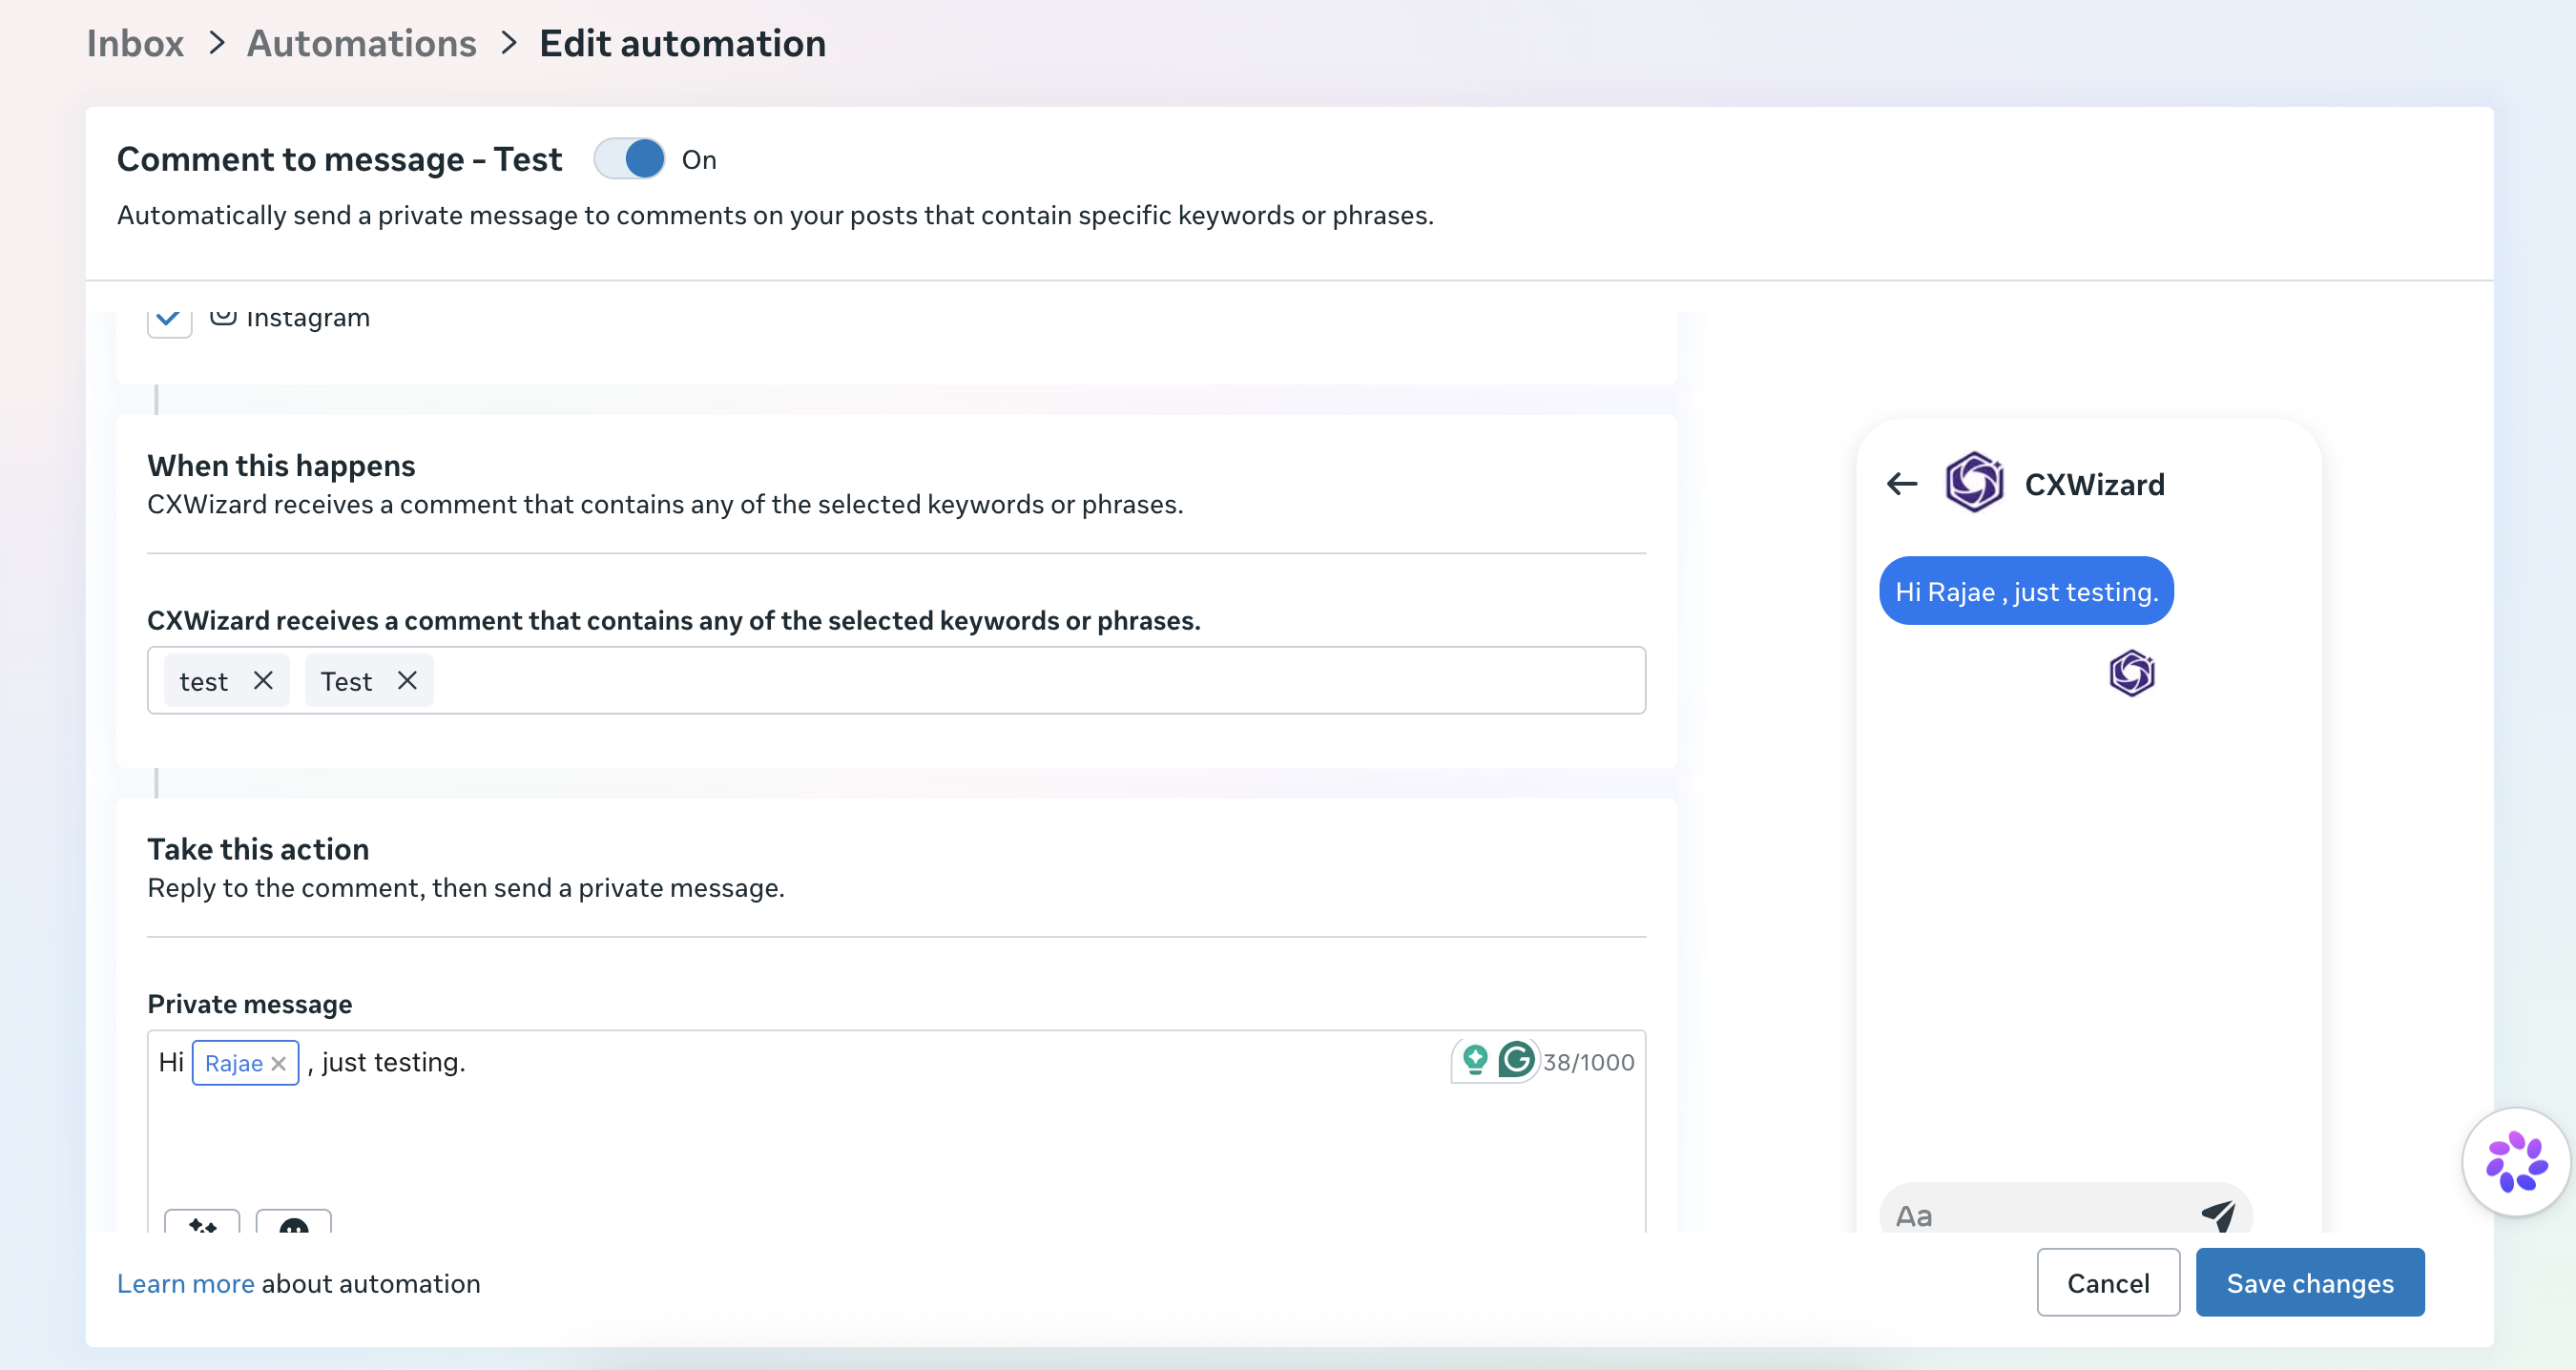
Task: Click the CXWizard profile logo in preview header
Action: pyautogui.click(x=1974, y=483)
